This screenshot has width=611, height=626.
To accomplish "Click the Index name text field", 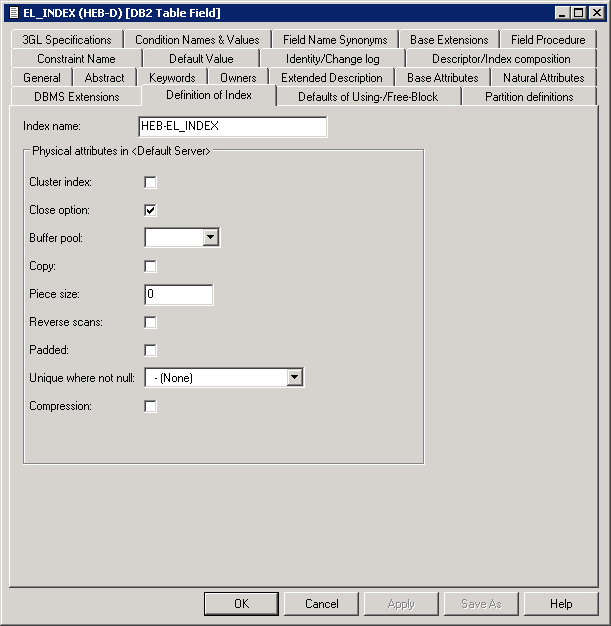I will point(233,127).
